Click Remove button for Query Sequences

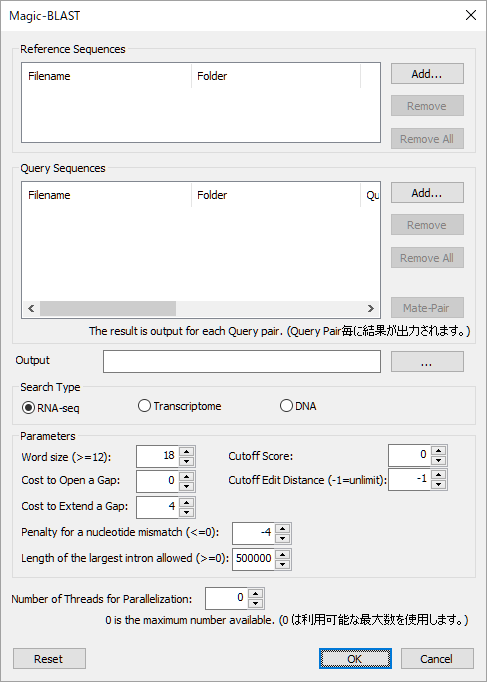point(427,225)
